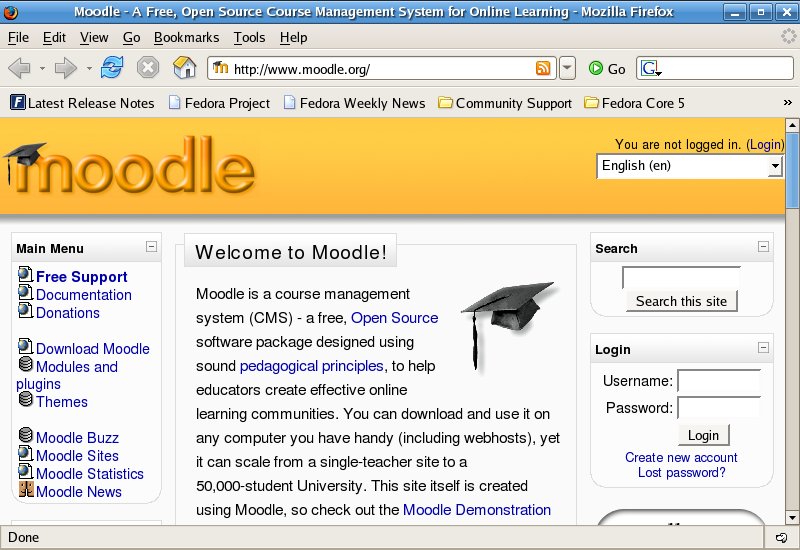Open the Moodle Statistics link
Viewport: 800px width, 550px height.
[90, 474]
